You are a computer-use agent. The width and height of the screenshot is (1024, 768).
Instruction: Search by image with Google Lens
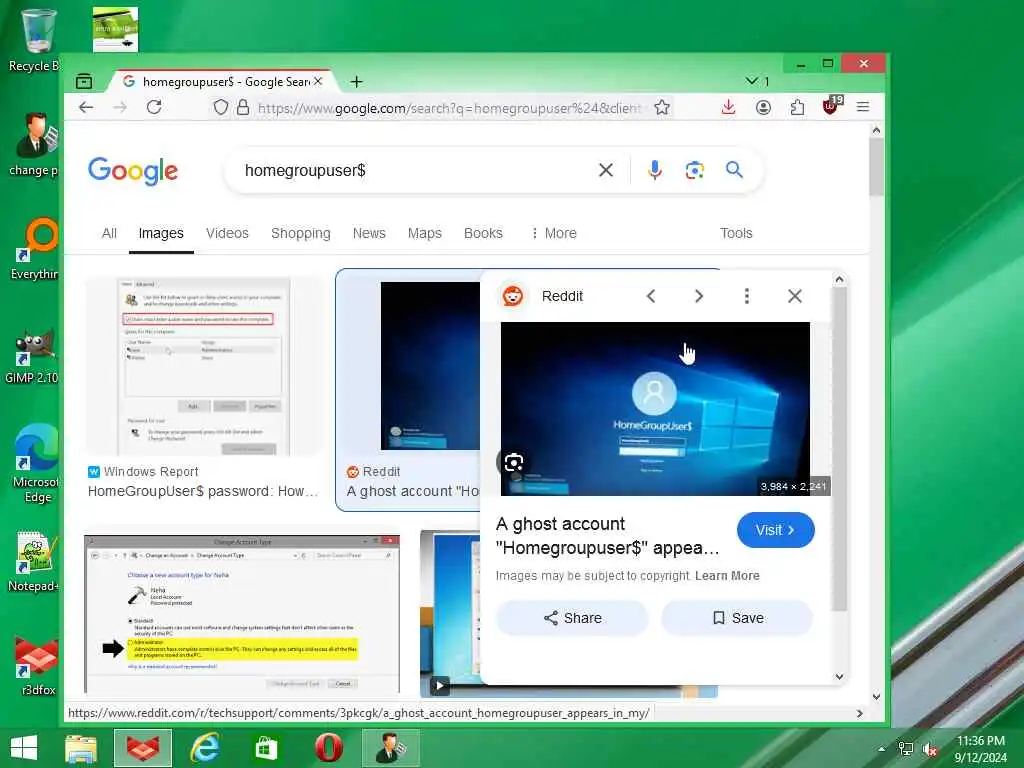(x=694, y=170)
